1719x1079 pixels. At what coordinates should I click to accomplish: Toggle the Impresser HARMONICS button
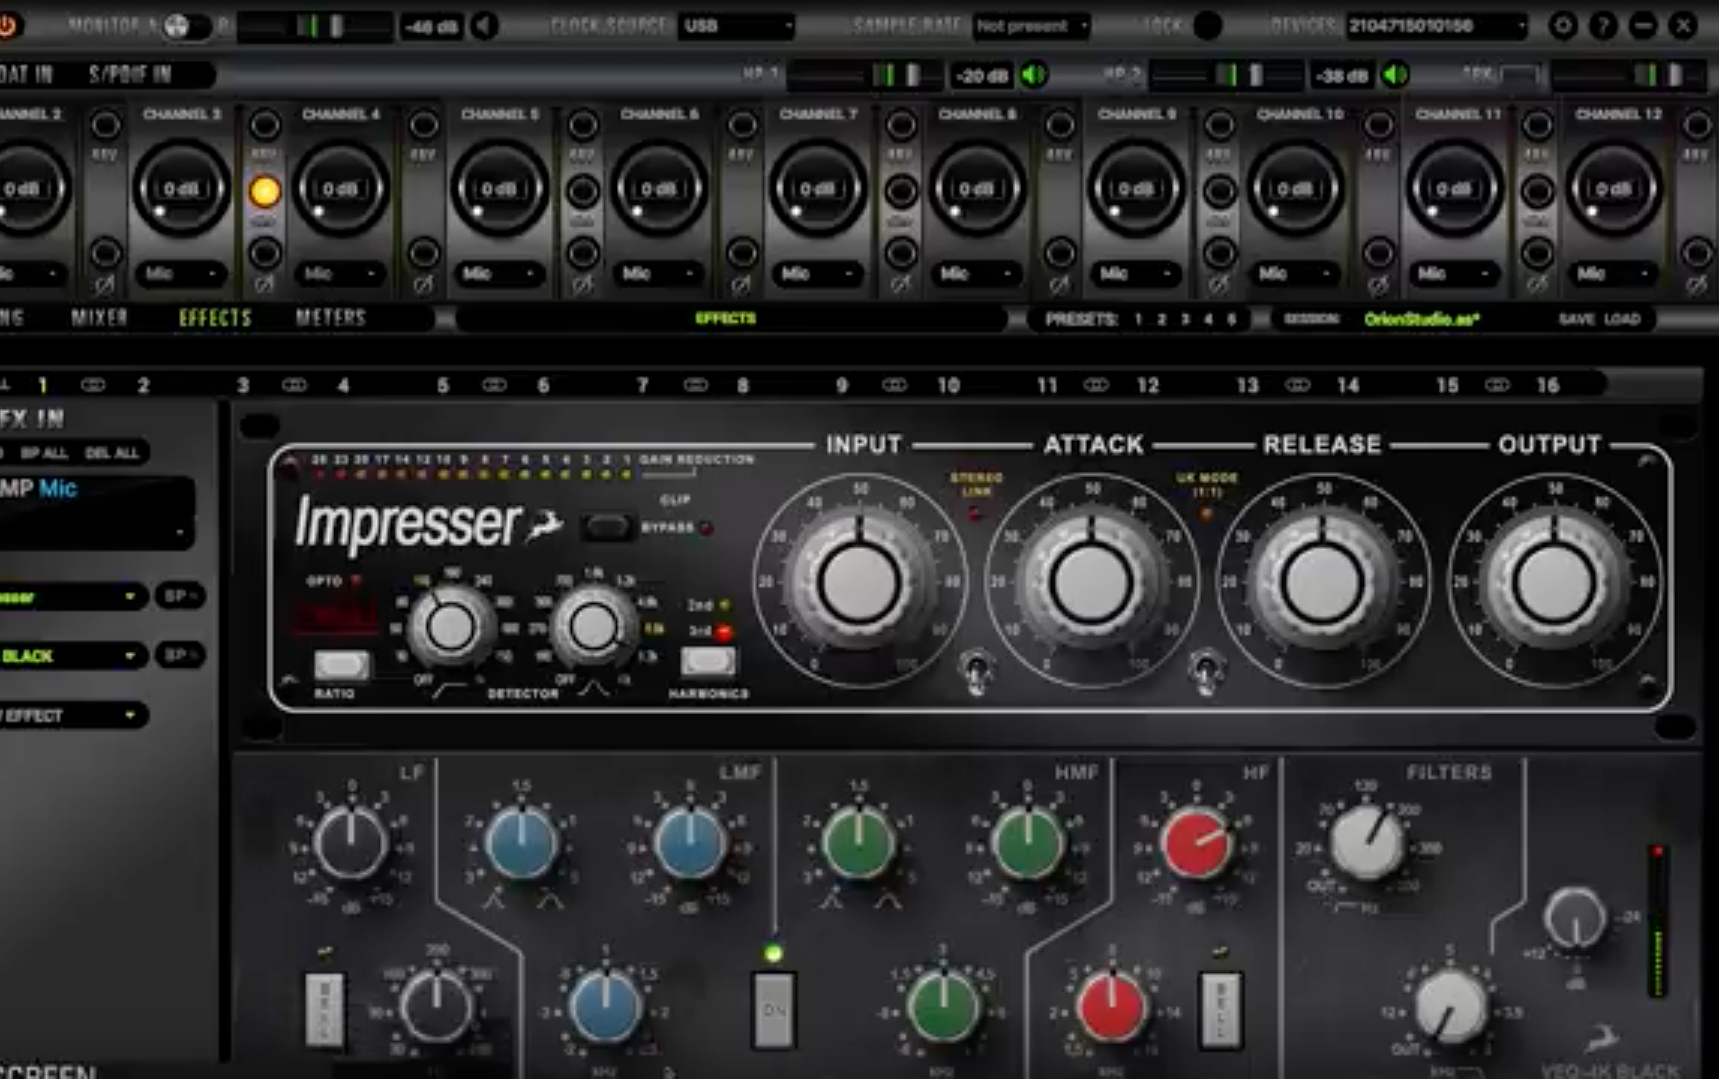708,661
